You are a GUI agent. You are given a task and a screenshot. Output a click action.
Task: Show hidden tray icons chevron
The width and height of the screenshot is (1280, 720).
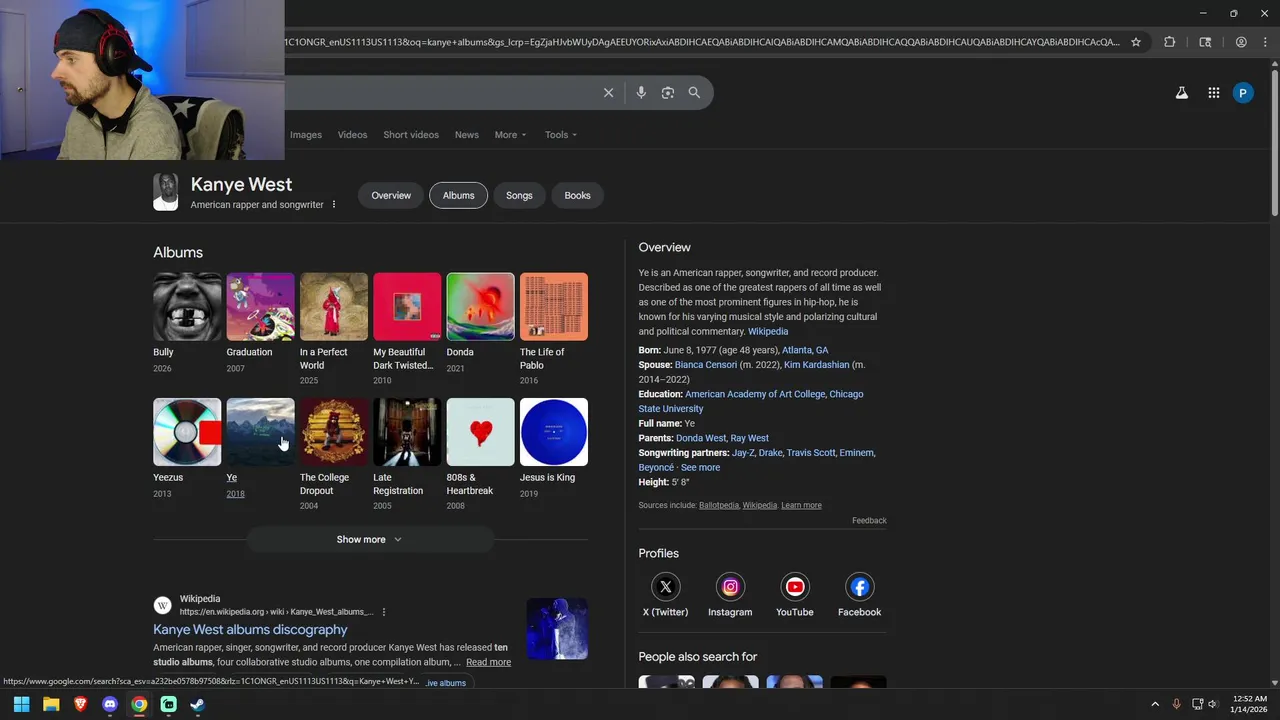click(x=1155, y=704)
